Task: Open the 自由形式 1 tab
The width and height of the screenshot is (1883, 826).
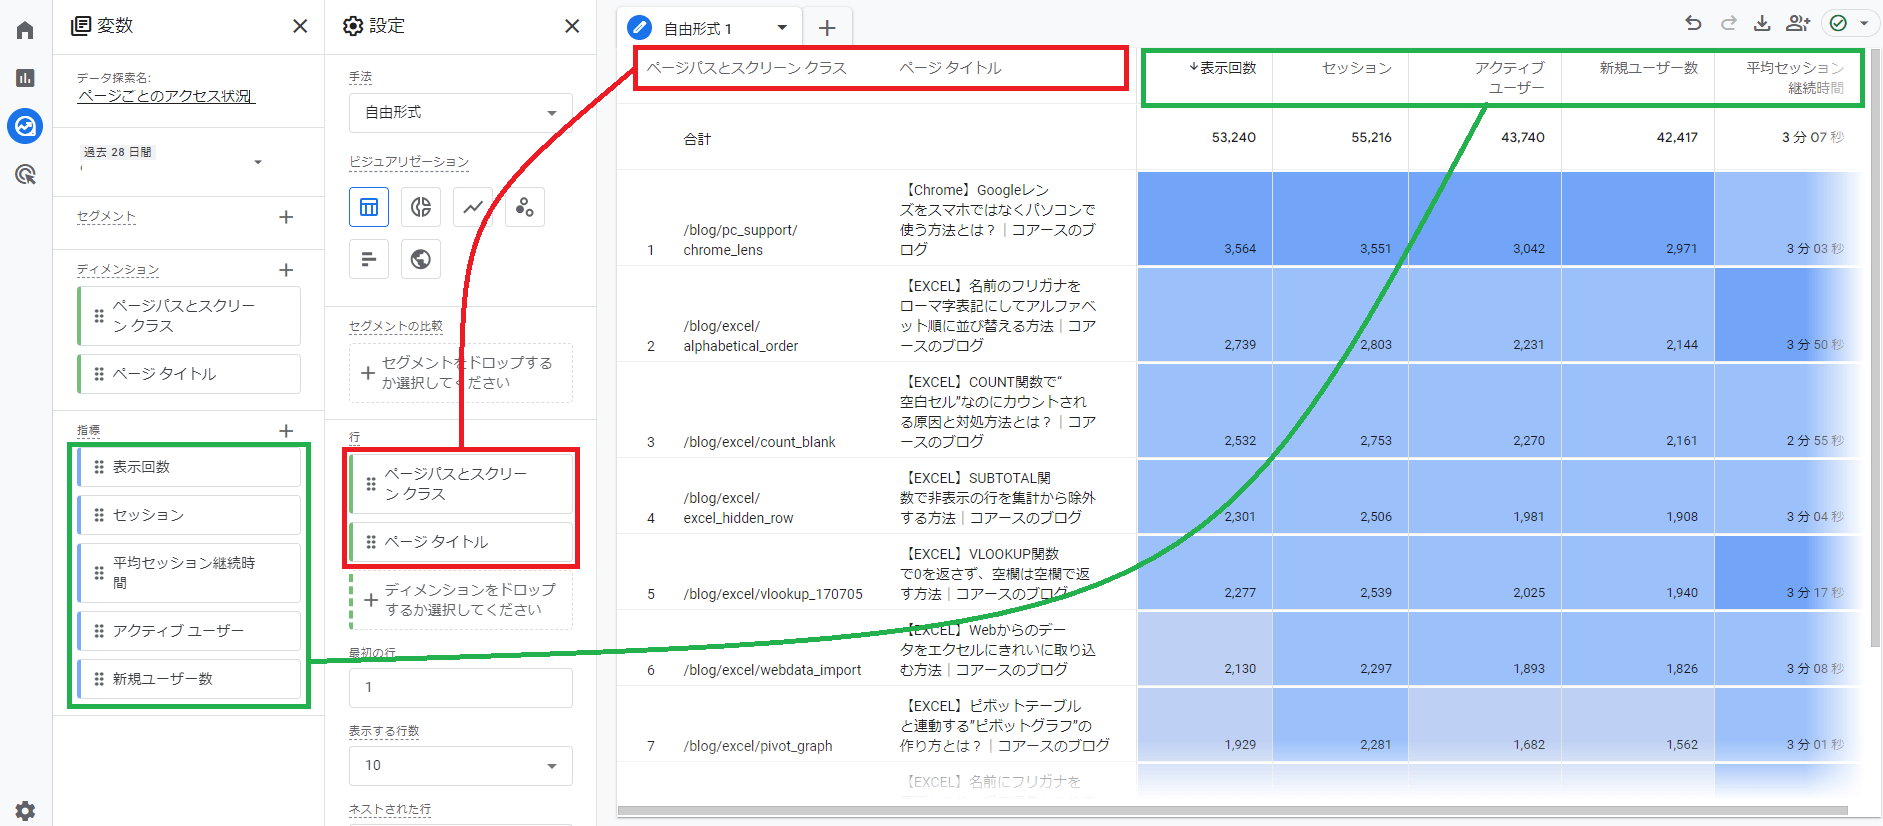Action: point(698,28)
